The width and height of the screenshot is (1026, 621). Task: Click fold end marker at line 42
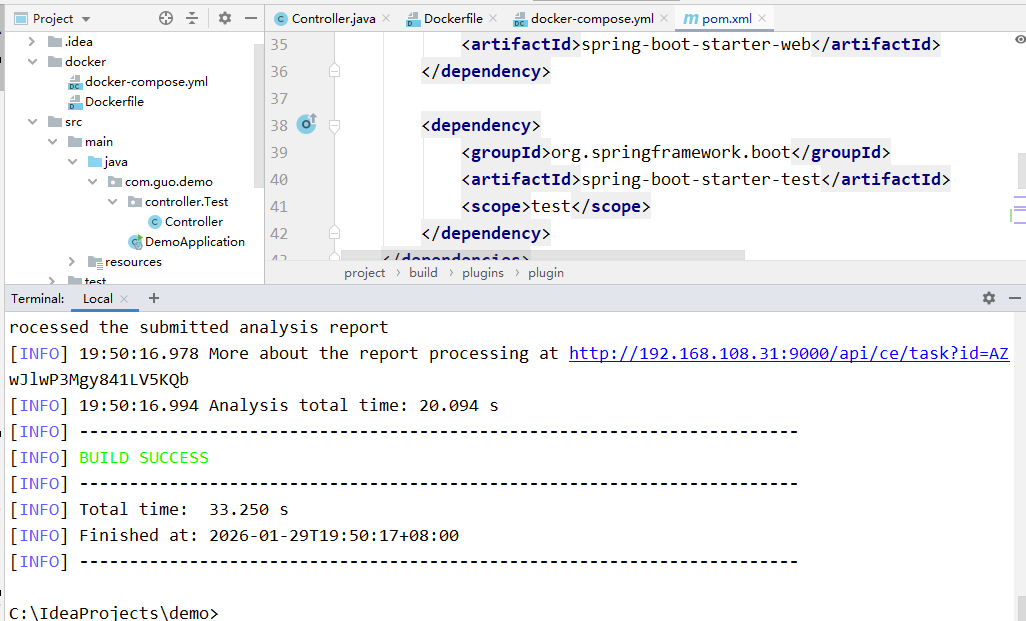(x=334, y=232)
